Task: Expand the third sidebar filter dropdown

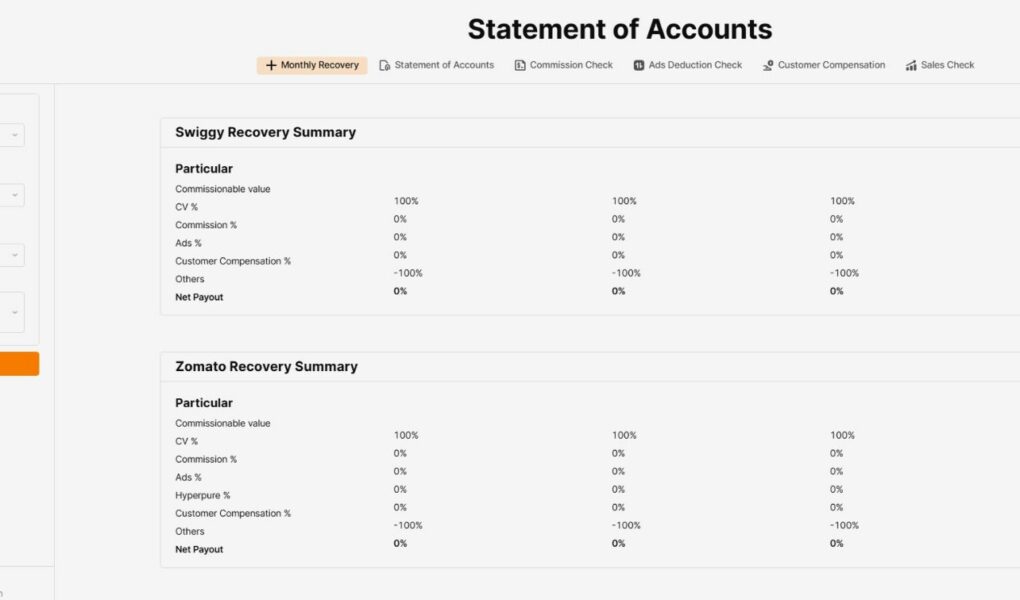Action: [14, 255]
